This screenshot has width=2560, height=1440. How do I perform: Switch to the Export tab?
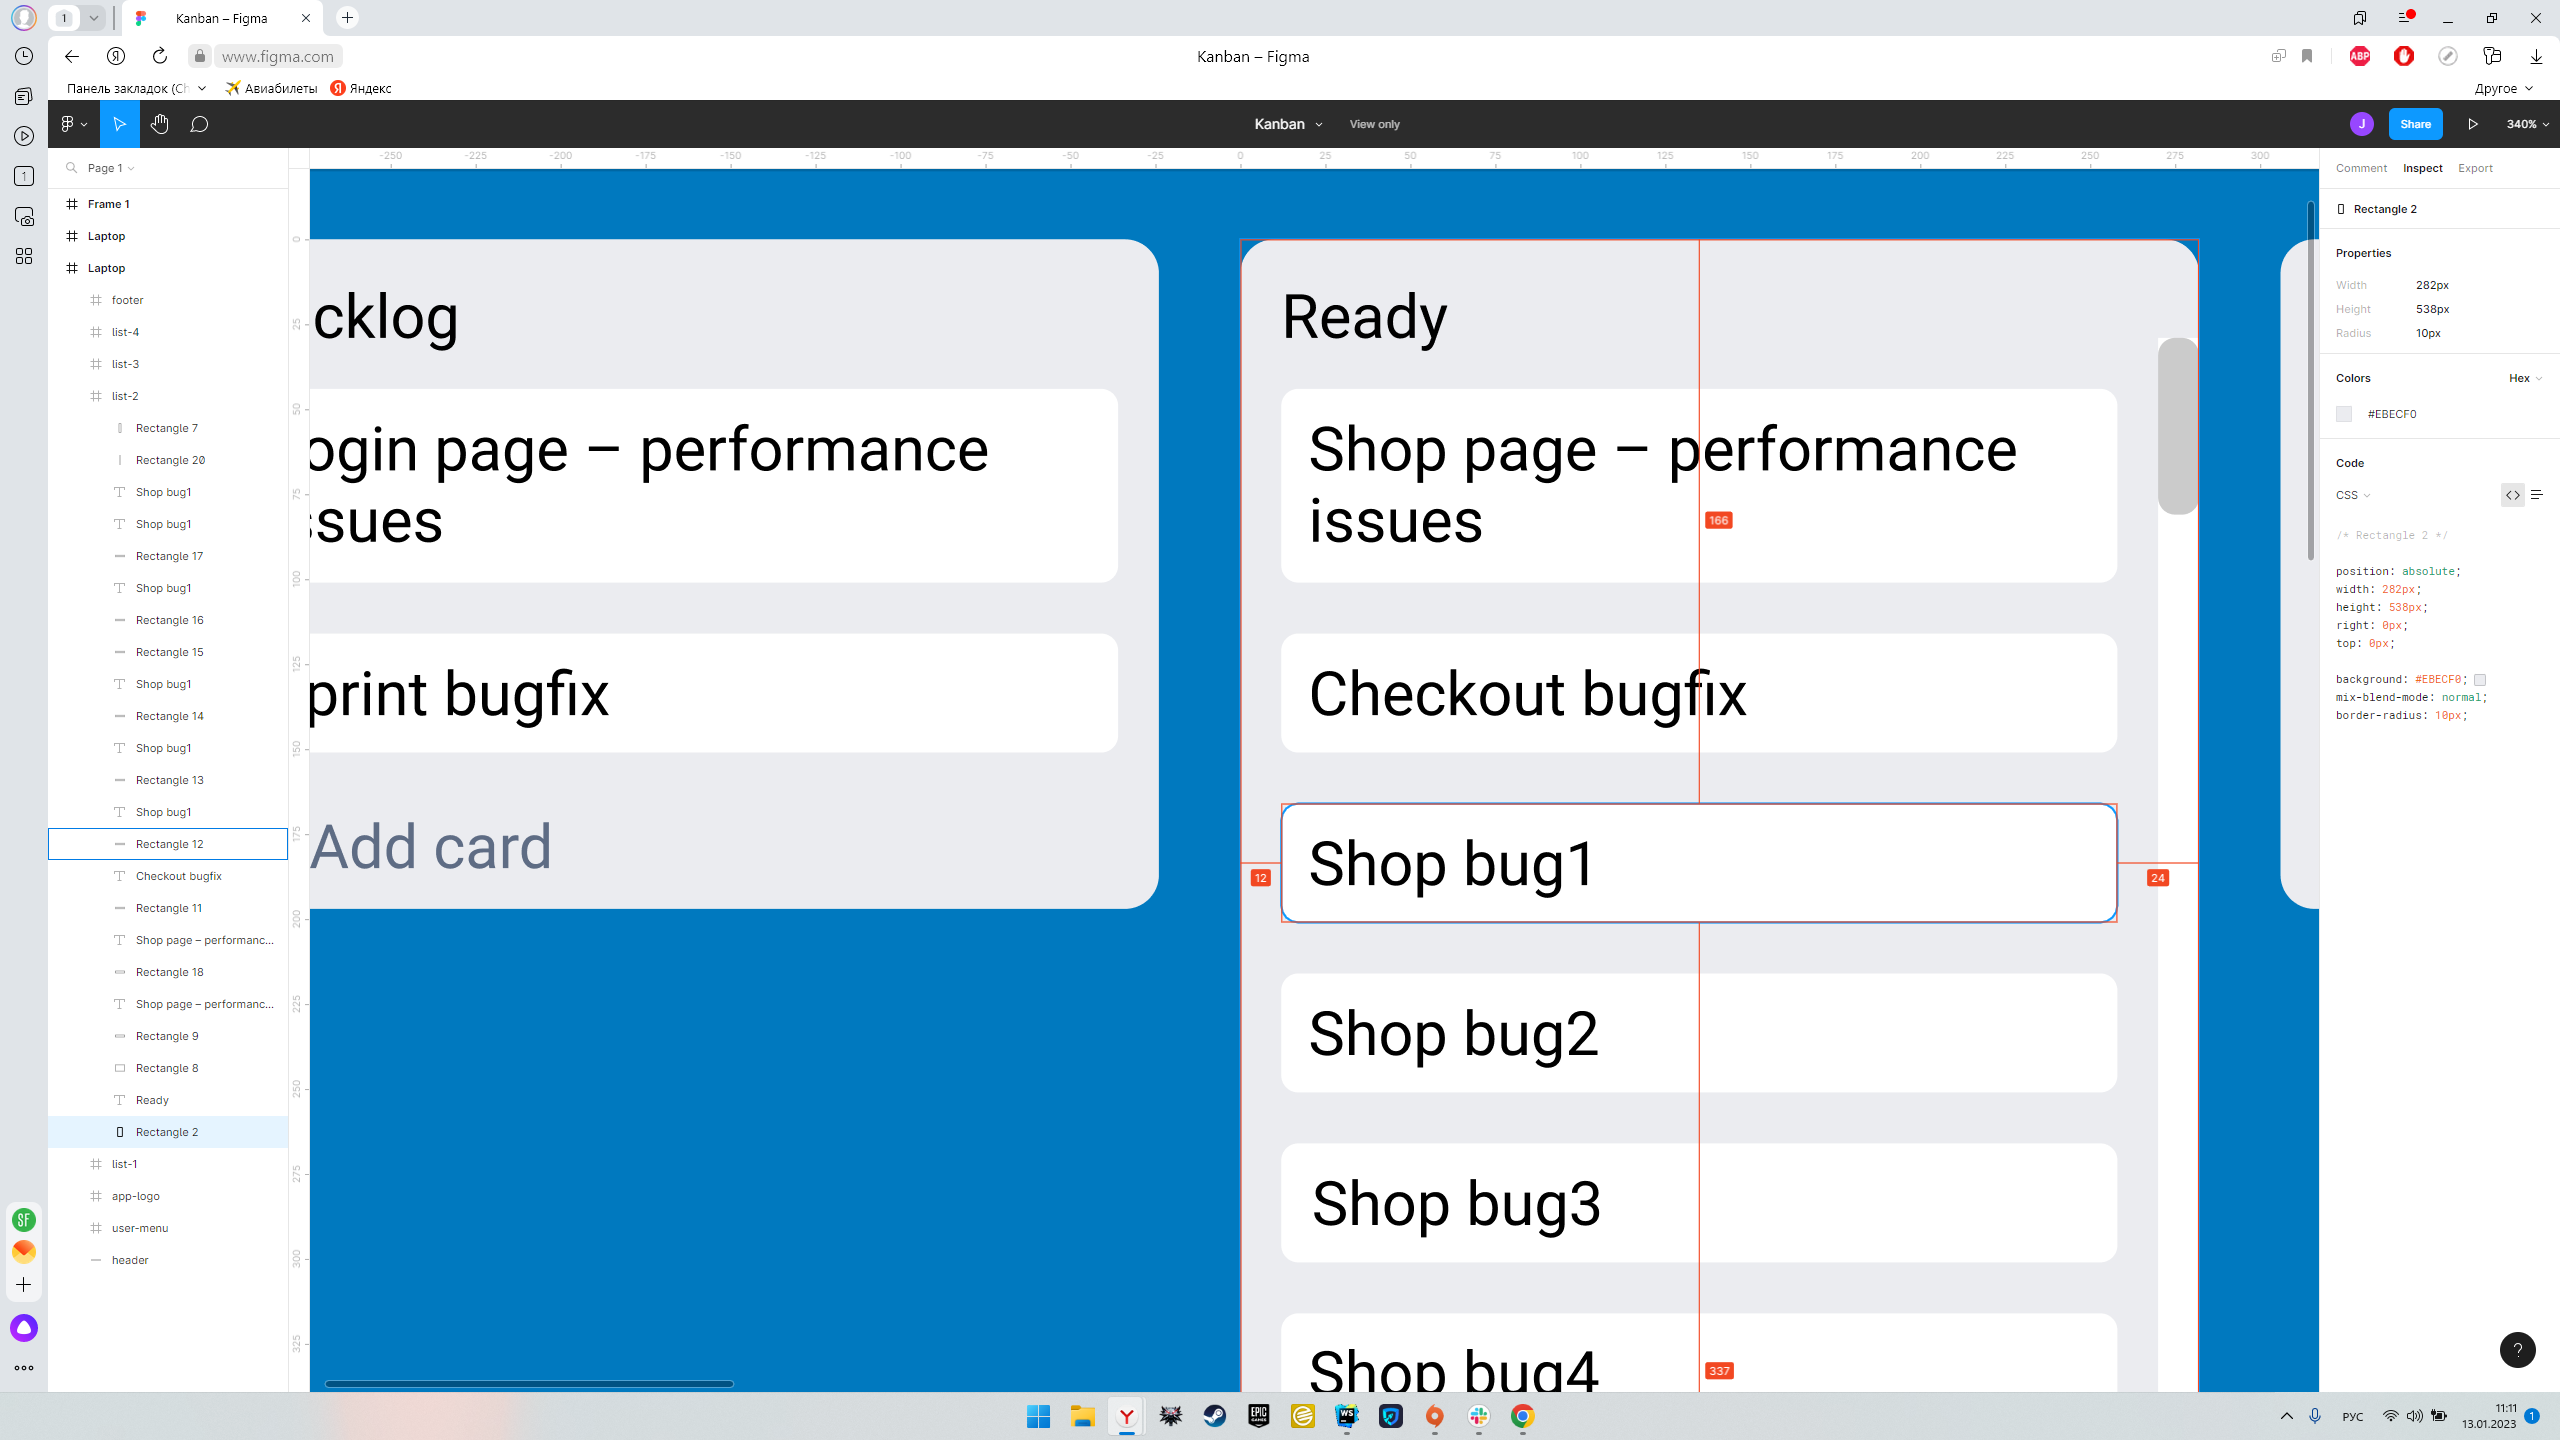coord(2475,168)
